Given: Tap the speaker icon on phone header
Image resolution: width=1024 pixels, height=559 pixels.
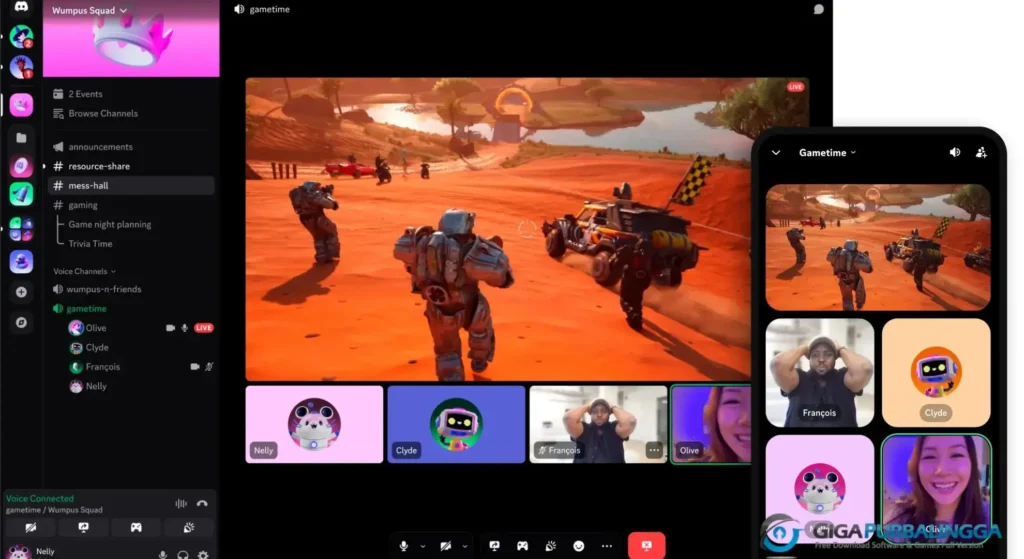Looking at the screenshot, I should click(955, 152).
